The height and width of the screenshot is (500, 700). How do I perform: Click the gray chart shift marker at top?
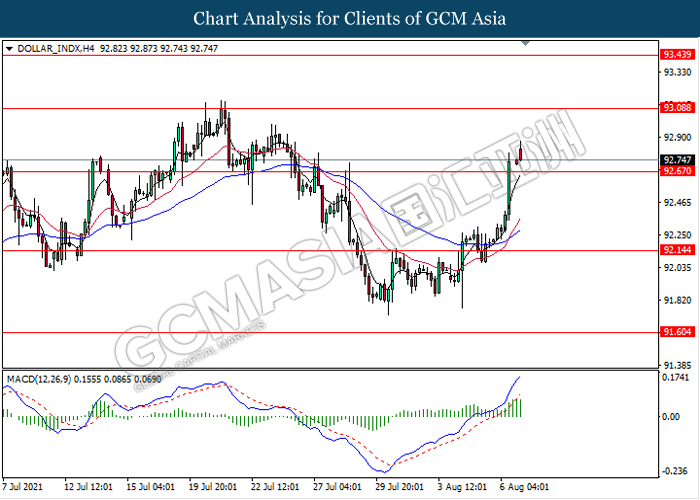[x=526, y=44]
